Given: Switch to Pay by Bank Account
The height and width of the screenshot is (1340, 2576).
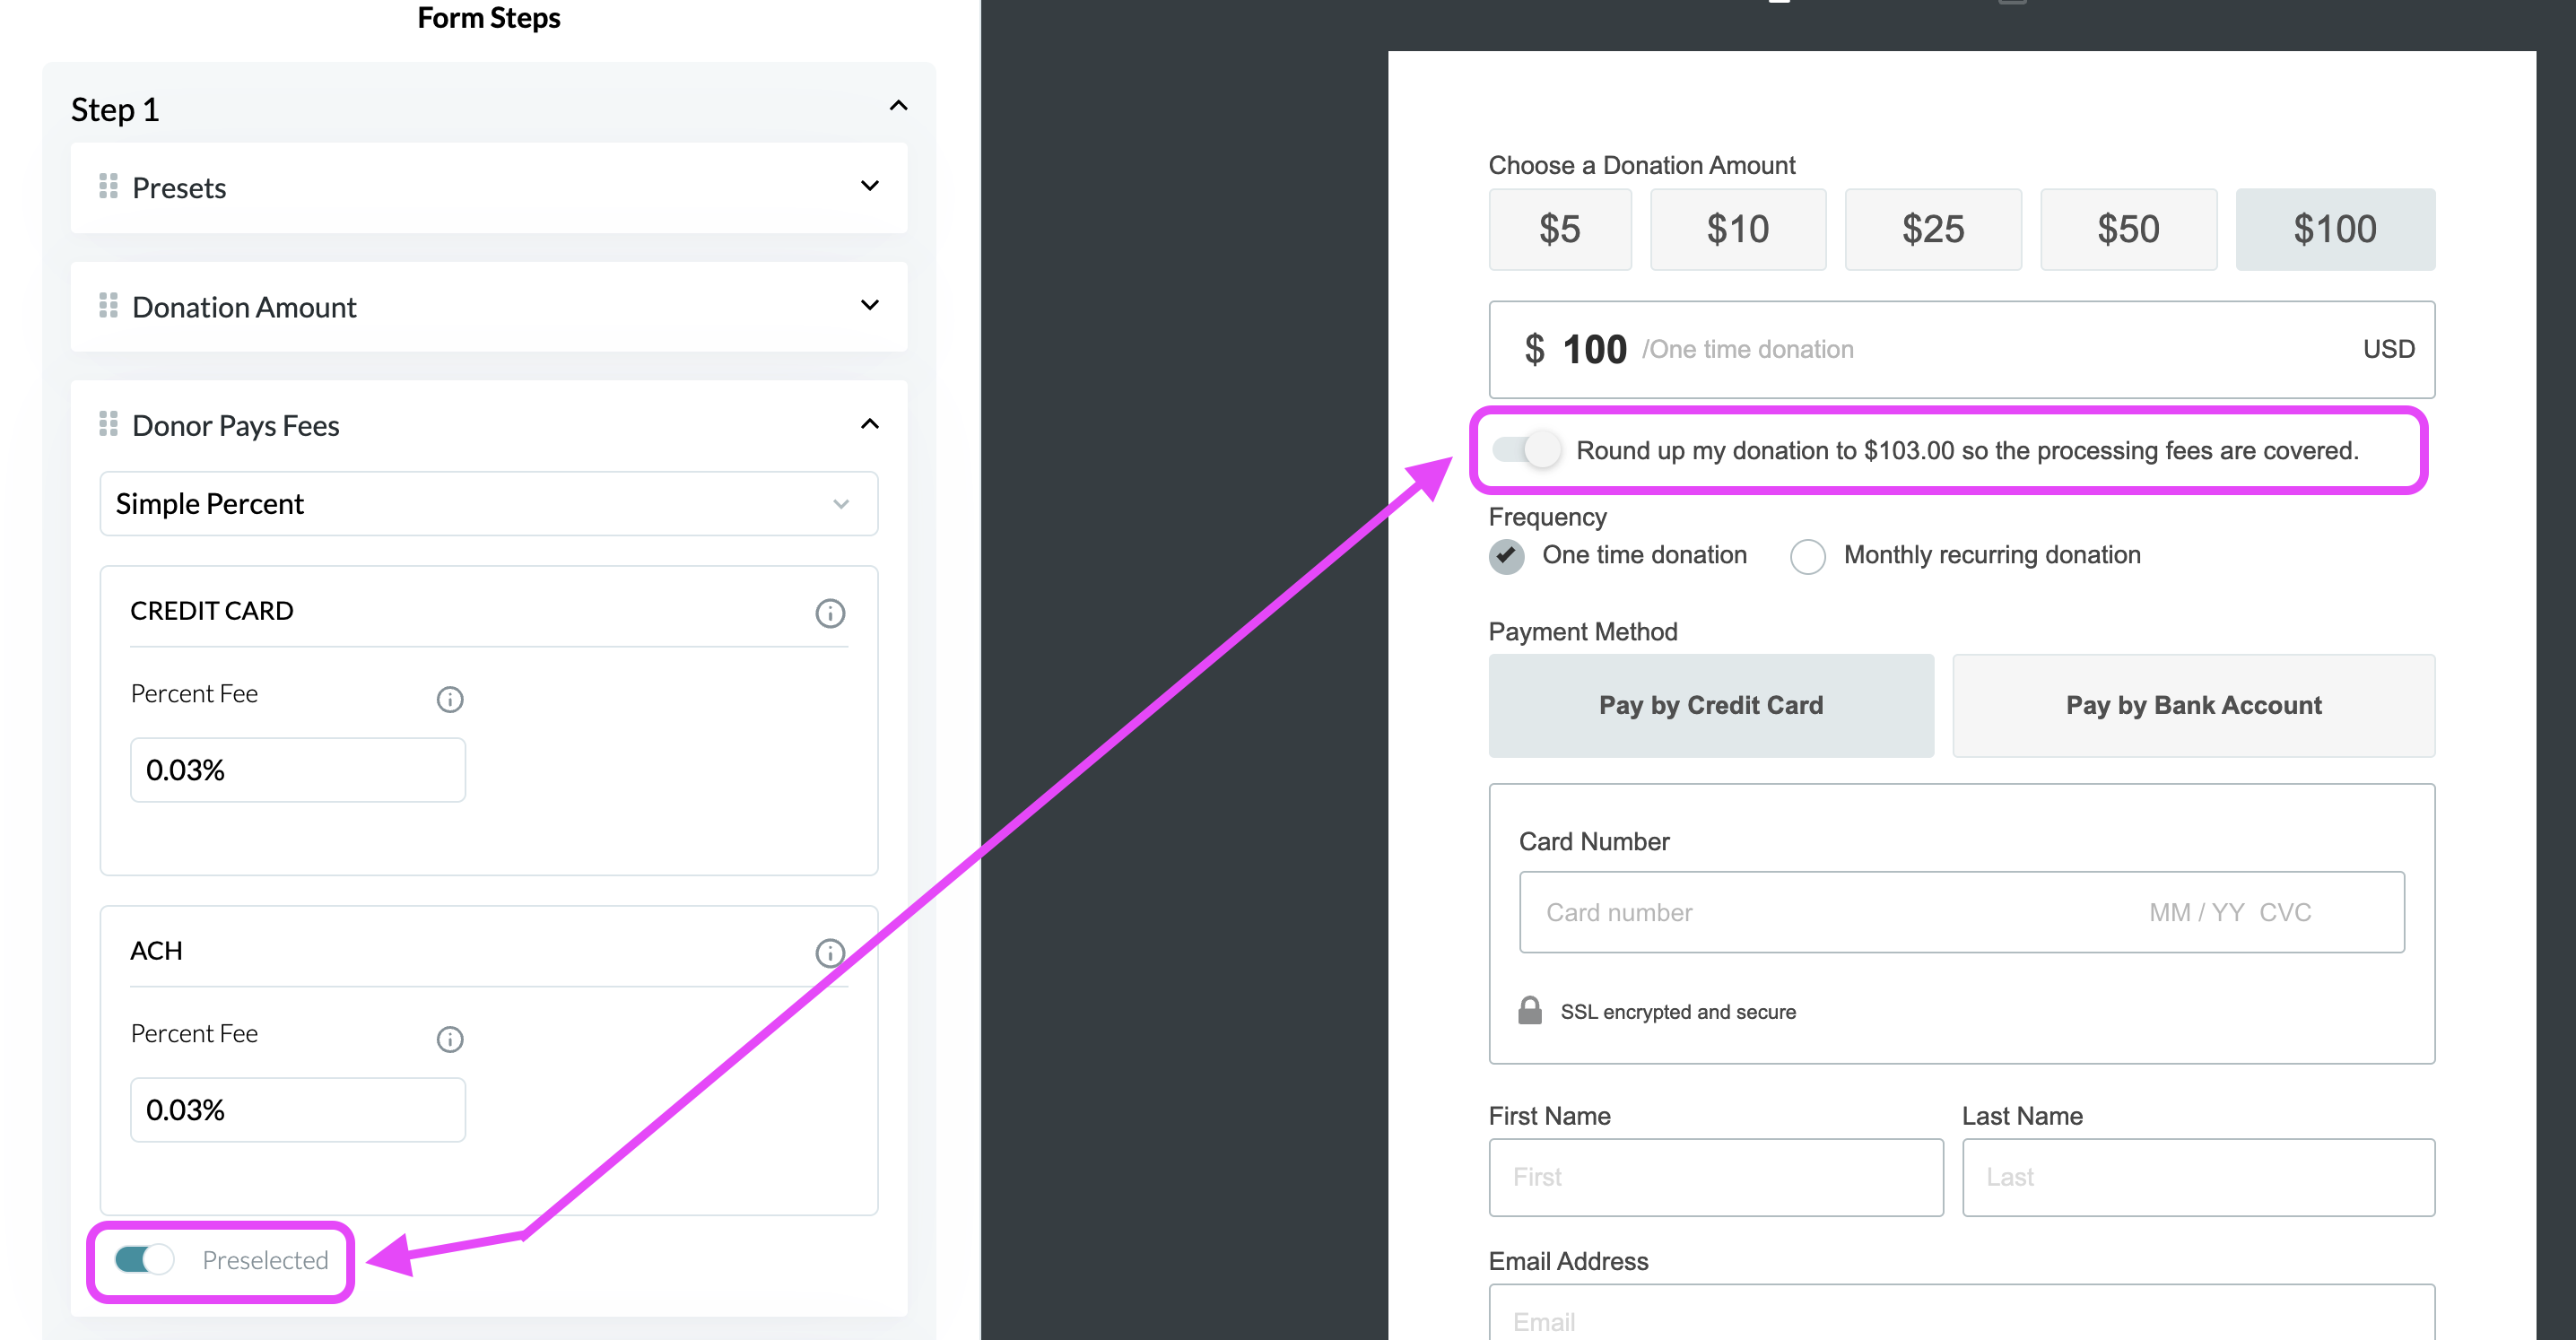Looking at the screenshot, I should coord(2193,706).
